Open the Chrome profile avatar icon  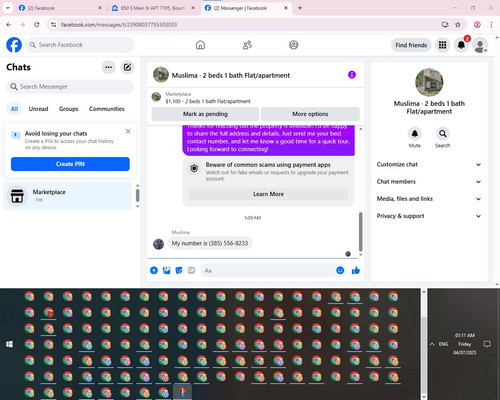(x=477, y=25)
